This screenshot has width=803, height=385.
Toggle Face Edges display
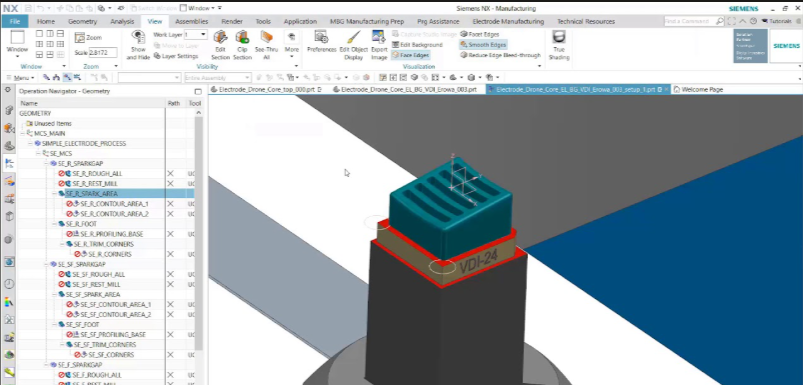(411, 55)
